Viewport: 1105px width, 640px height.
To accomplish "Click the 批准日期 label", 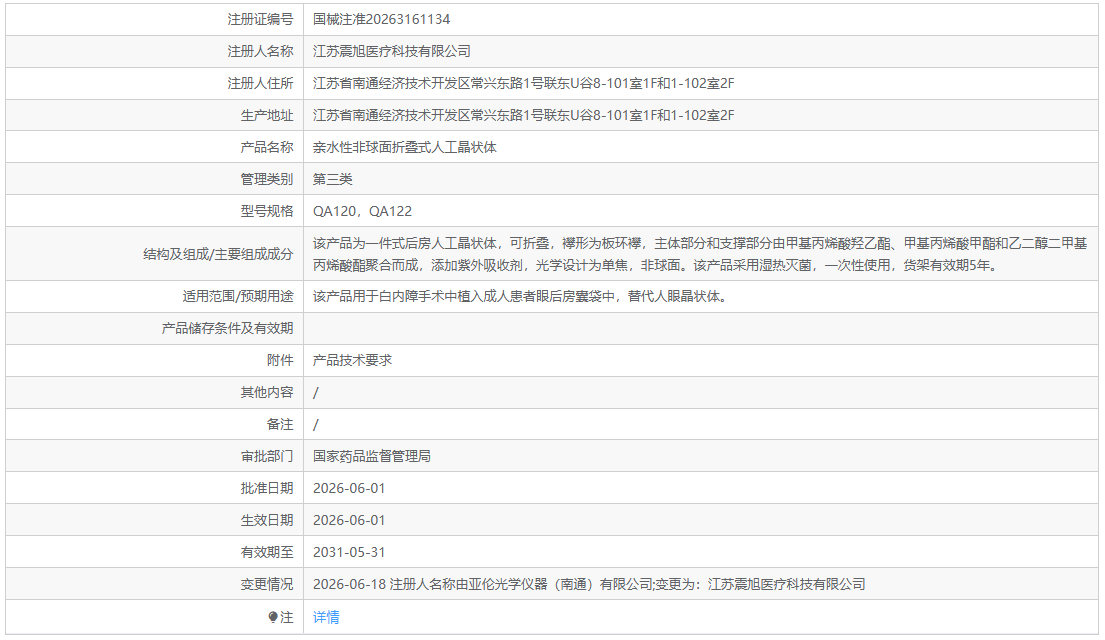I will pyautogui.click(x=267, y=488).
